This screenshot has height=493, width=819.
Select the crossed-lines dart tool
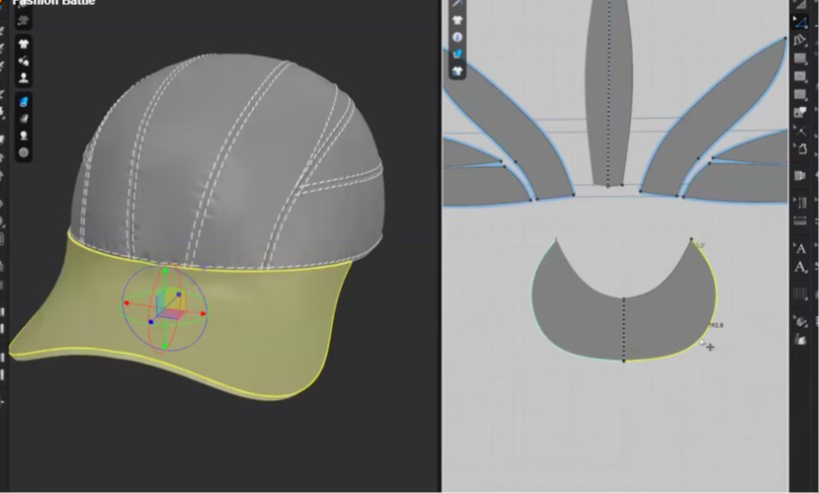(800, 131)
